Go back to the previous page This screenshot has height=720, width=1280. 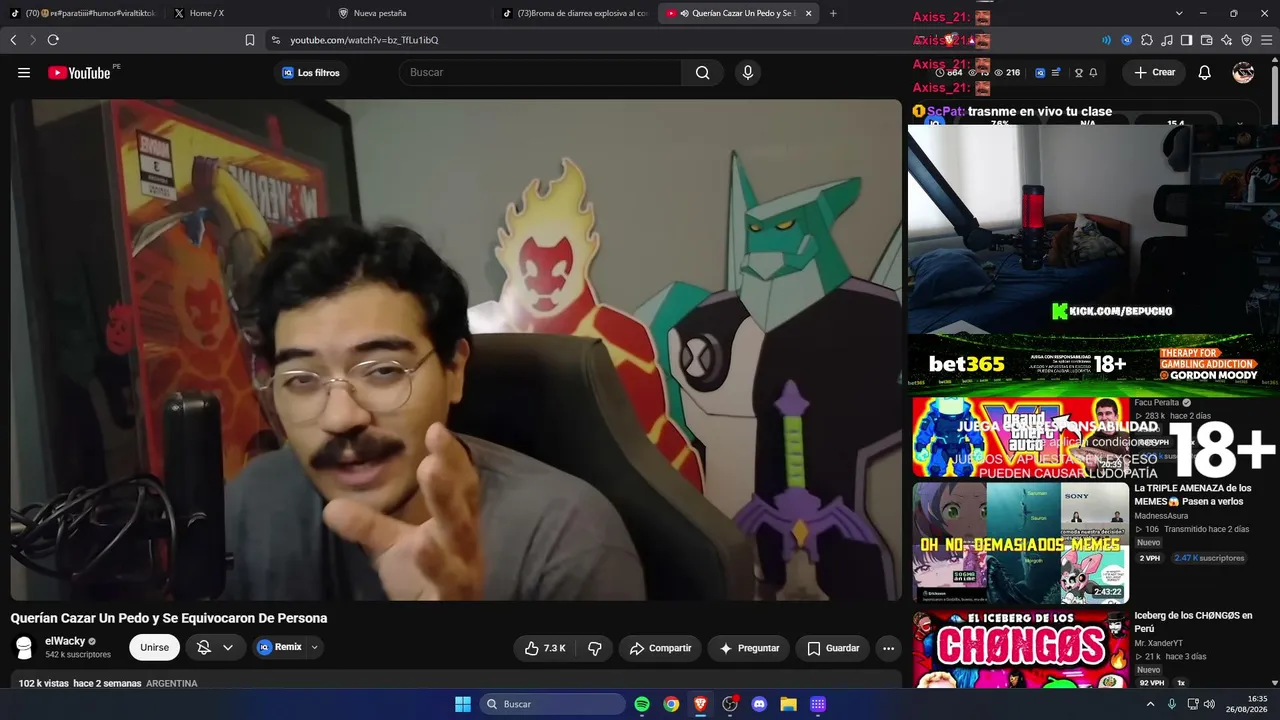tap(13, 40)
